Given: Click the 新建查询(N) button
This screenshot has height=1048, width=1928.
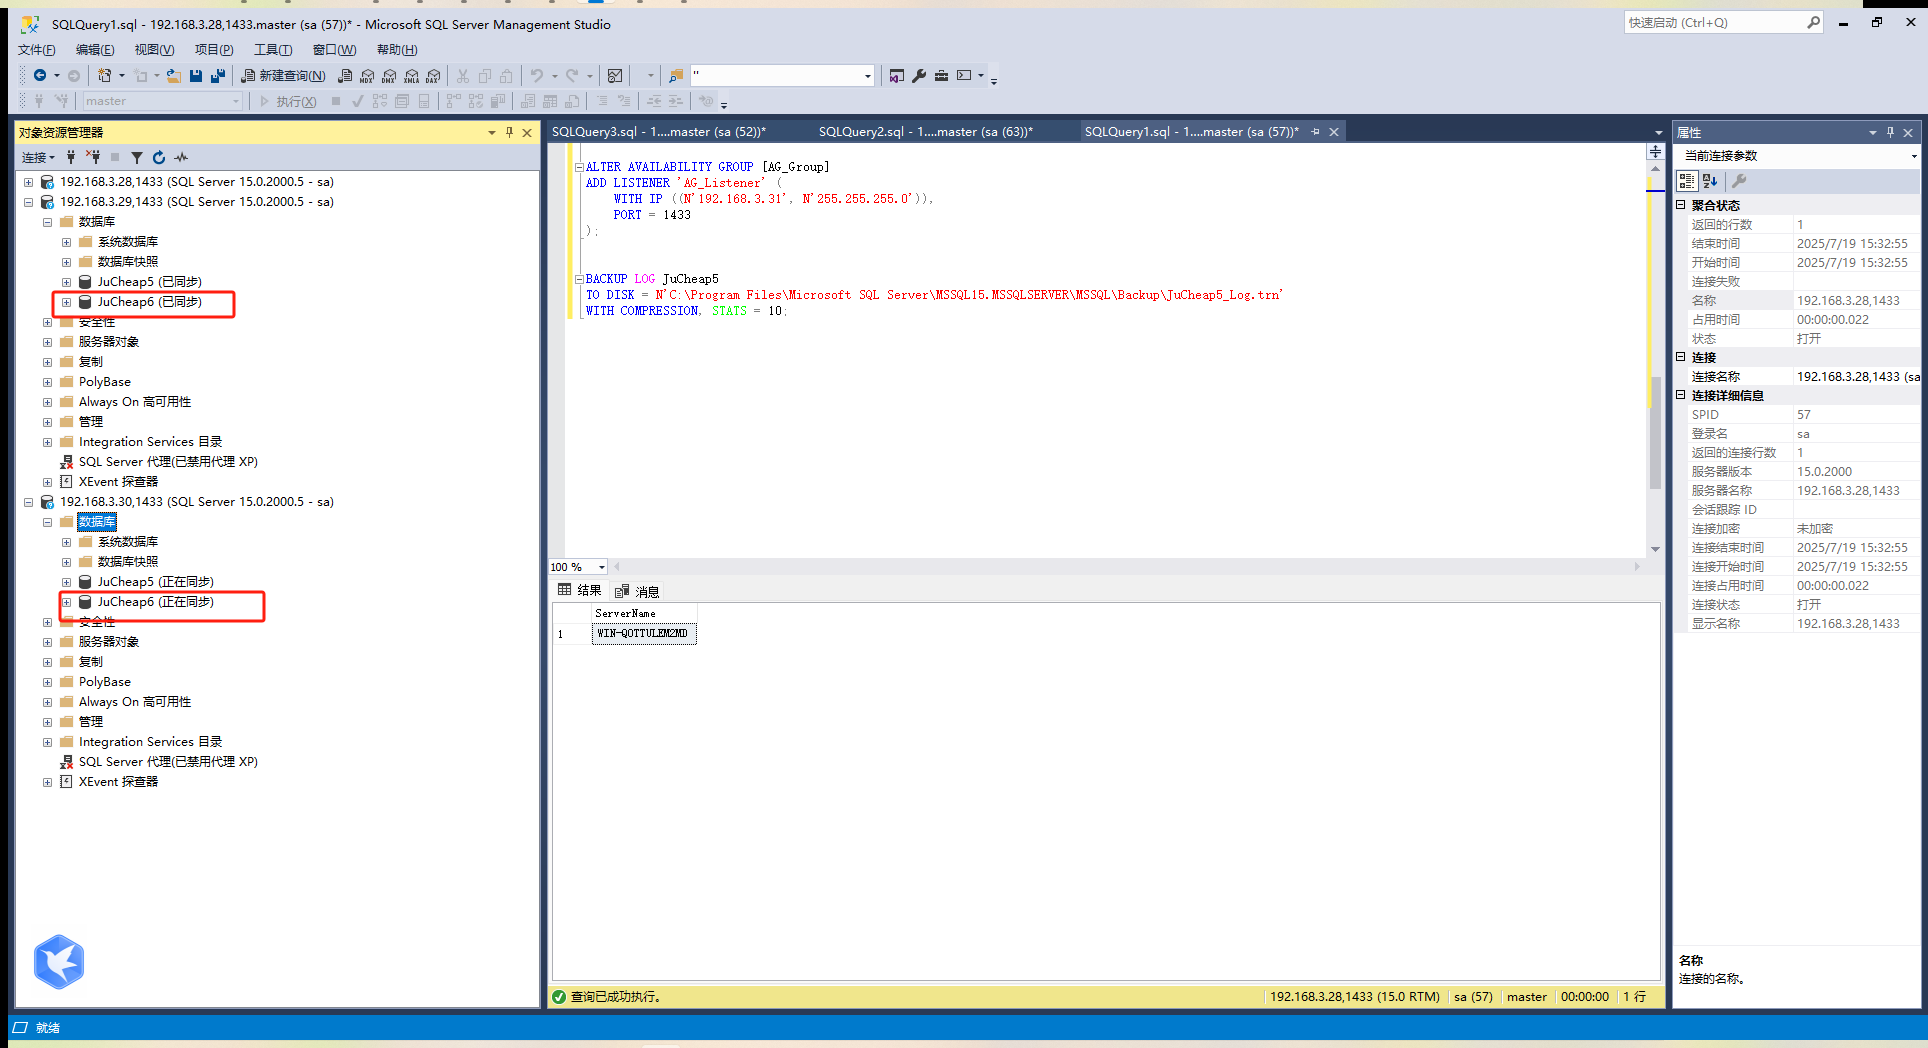Looking at the screenshot, I should point(283,75).
